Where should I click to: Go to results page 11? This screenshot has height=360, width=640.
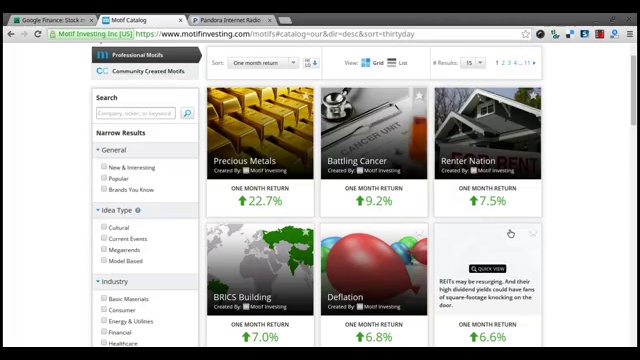coord(527,63)
